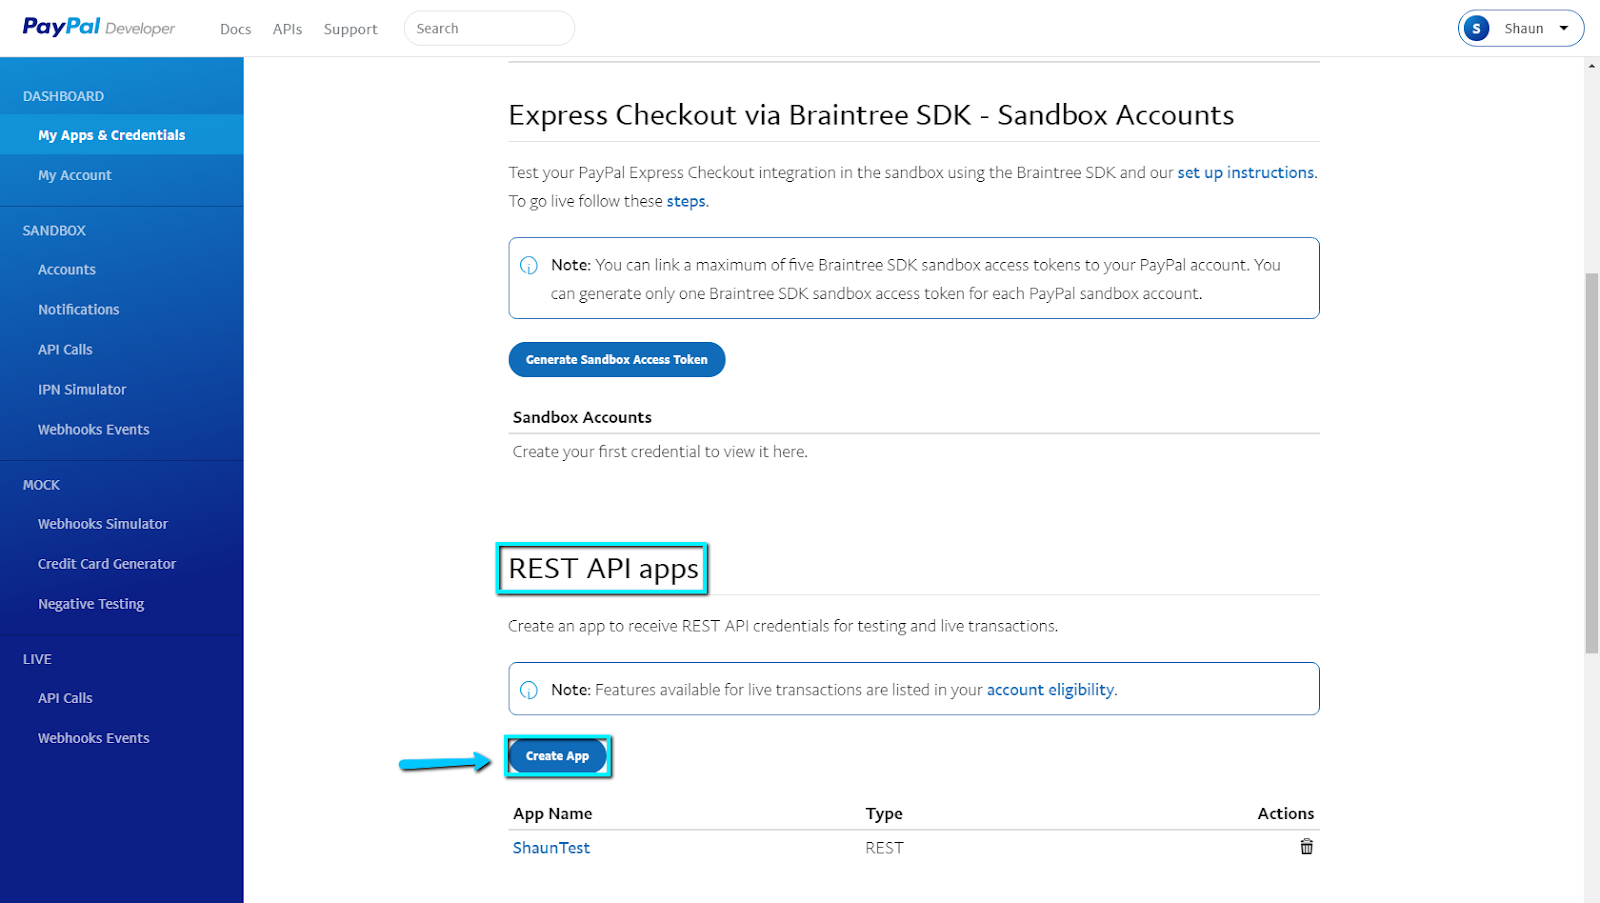The width and height of the screenshot is (1600, 903).
Task: Click the REST type cell for ShaunTest
Action: [884, 848]
